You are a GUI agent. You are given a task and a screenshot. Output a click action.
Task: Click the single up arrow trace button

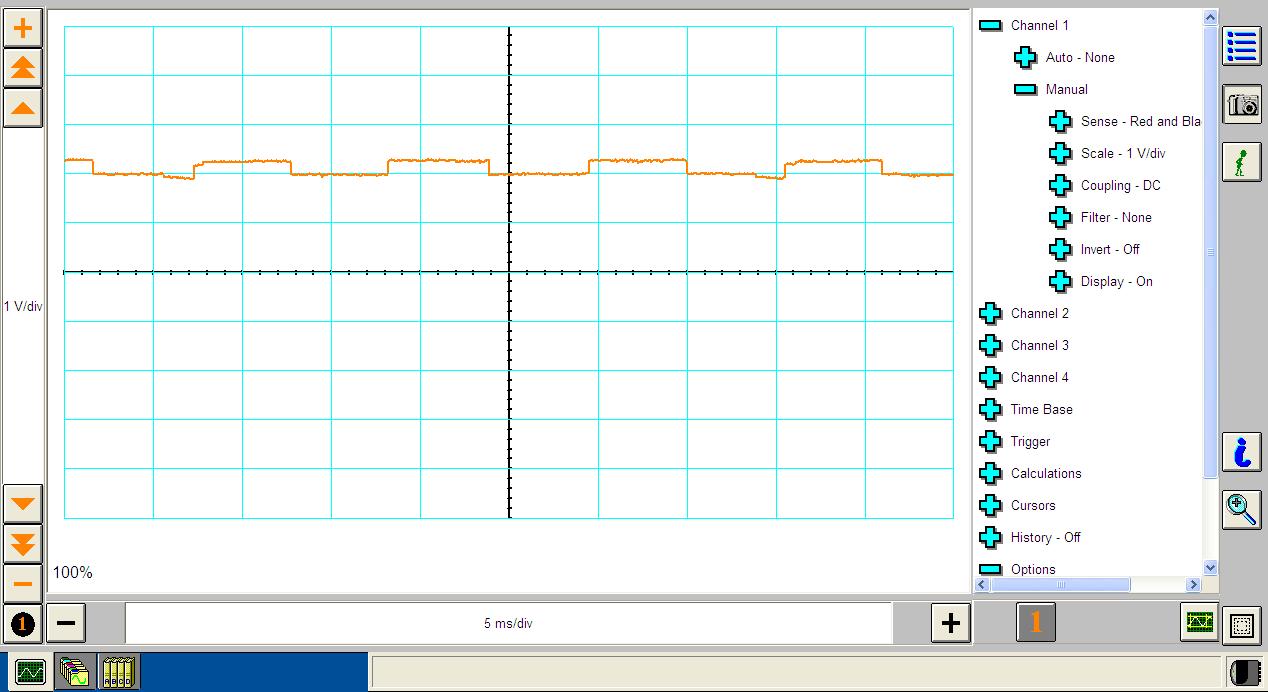pos(23,108)
